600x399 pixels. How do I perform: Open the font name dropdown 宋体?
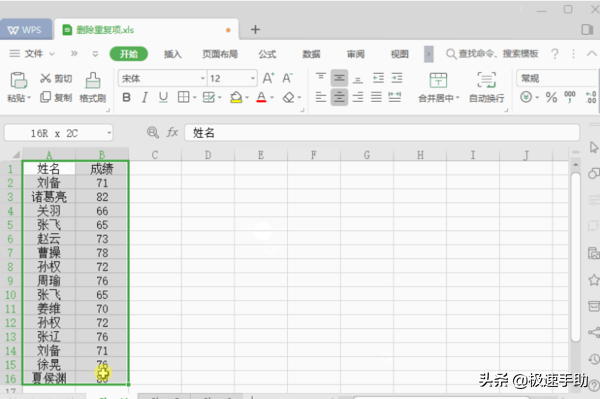click(202, 79)
